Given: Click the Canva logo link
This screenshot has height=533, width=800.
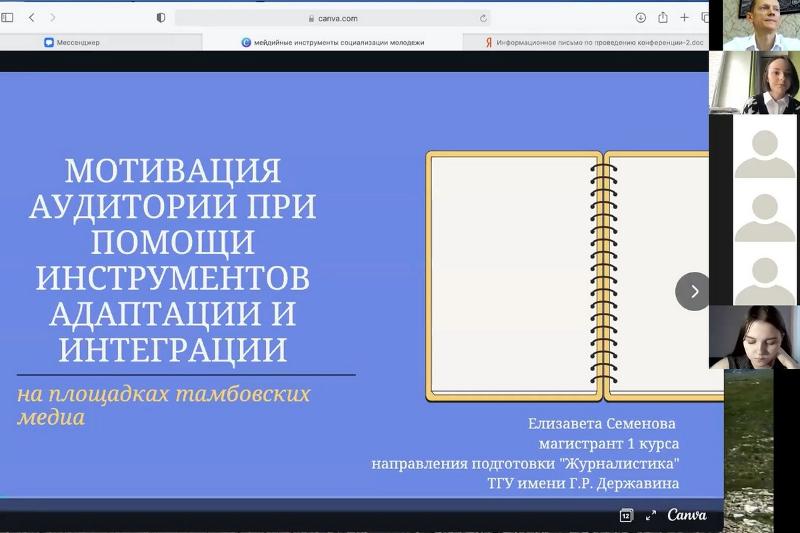Looking at the screenshot, I should click(687, 515).
